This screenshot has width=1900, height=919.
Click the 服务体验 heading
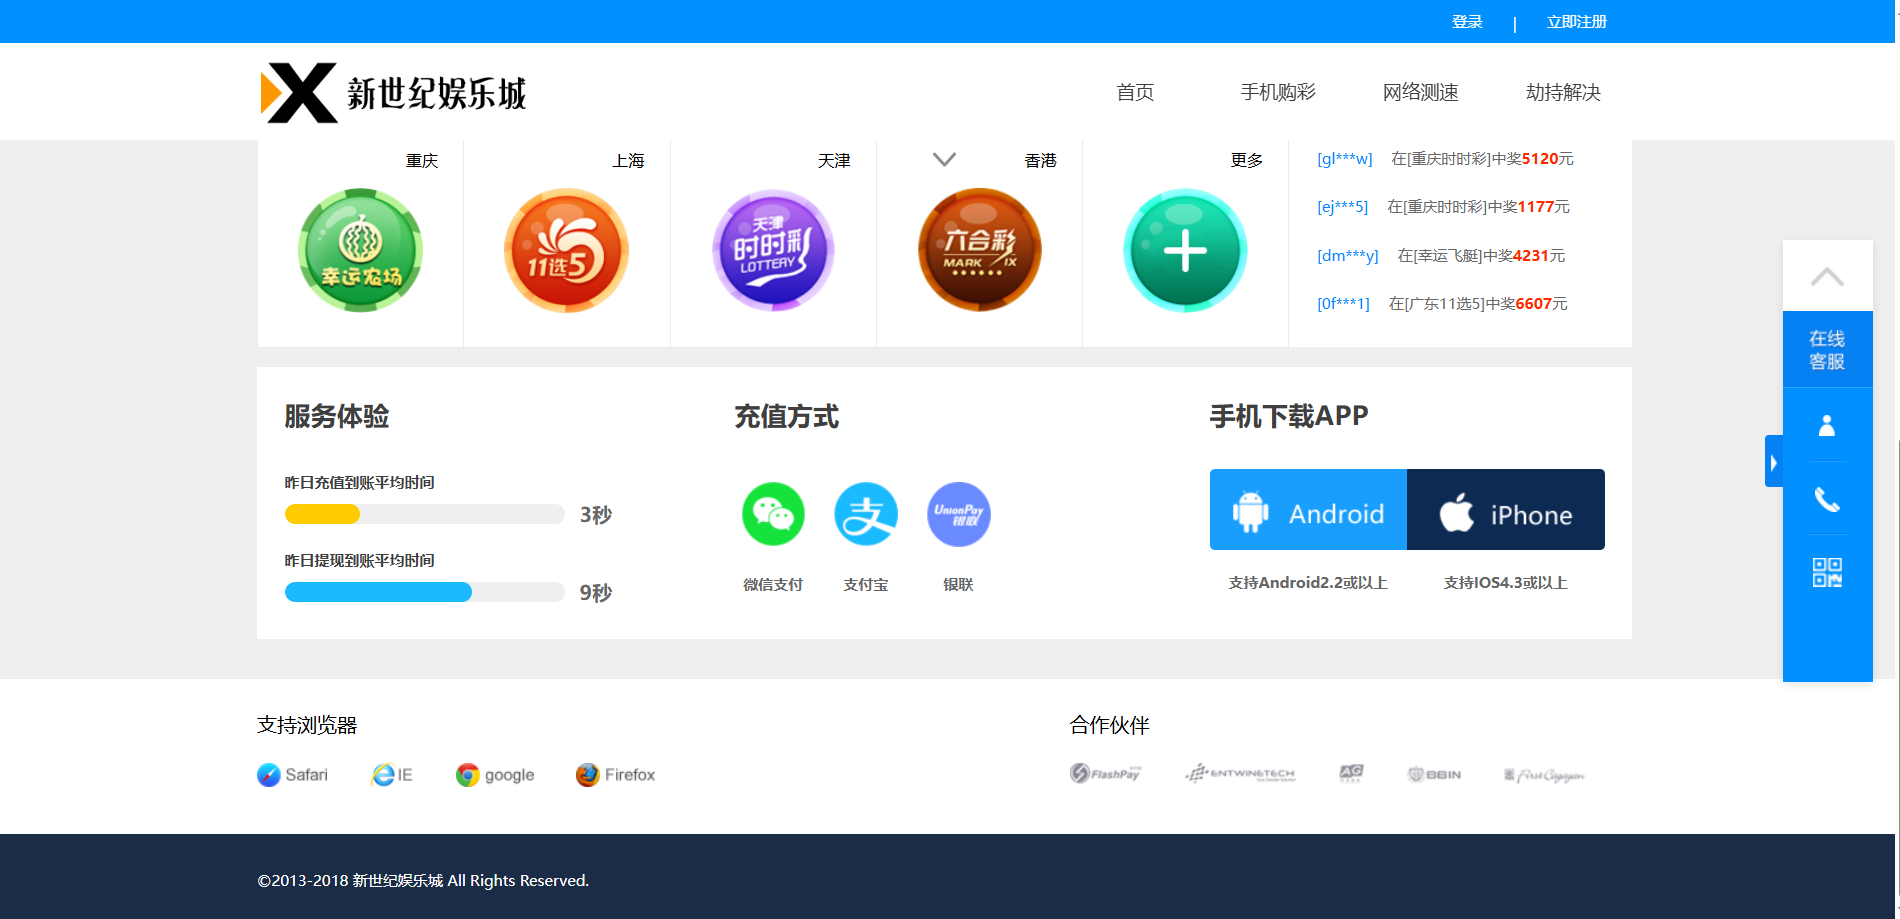coord(337,416)
